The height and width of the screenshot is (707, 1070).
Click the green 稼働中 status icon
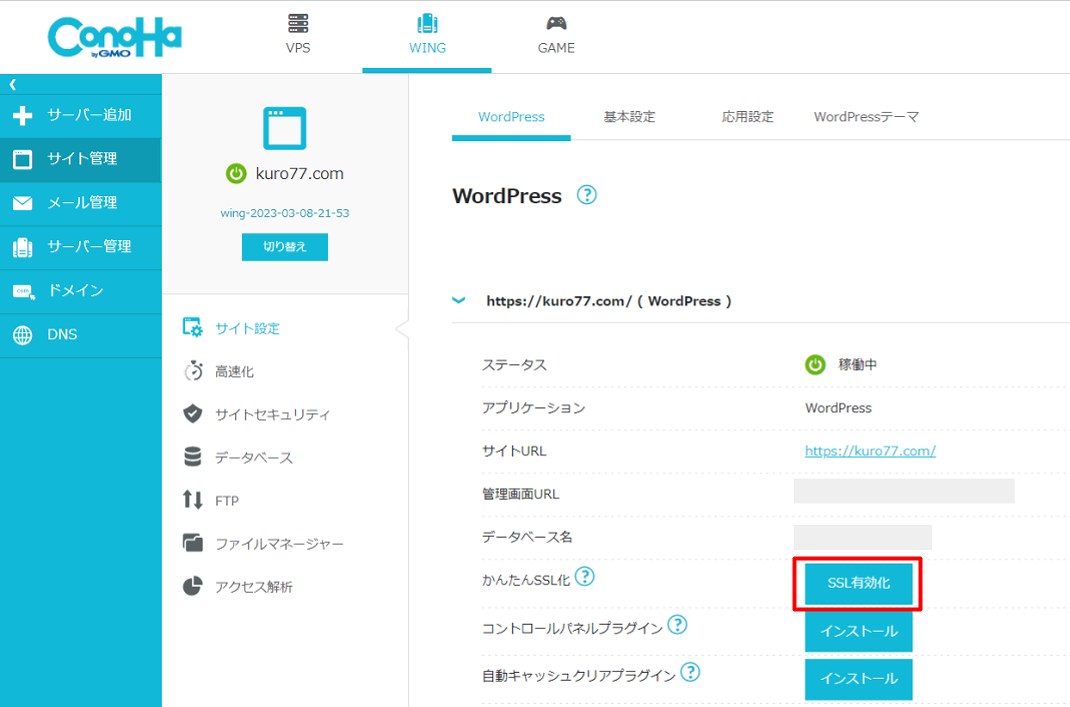click(815, 364)
